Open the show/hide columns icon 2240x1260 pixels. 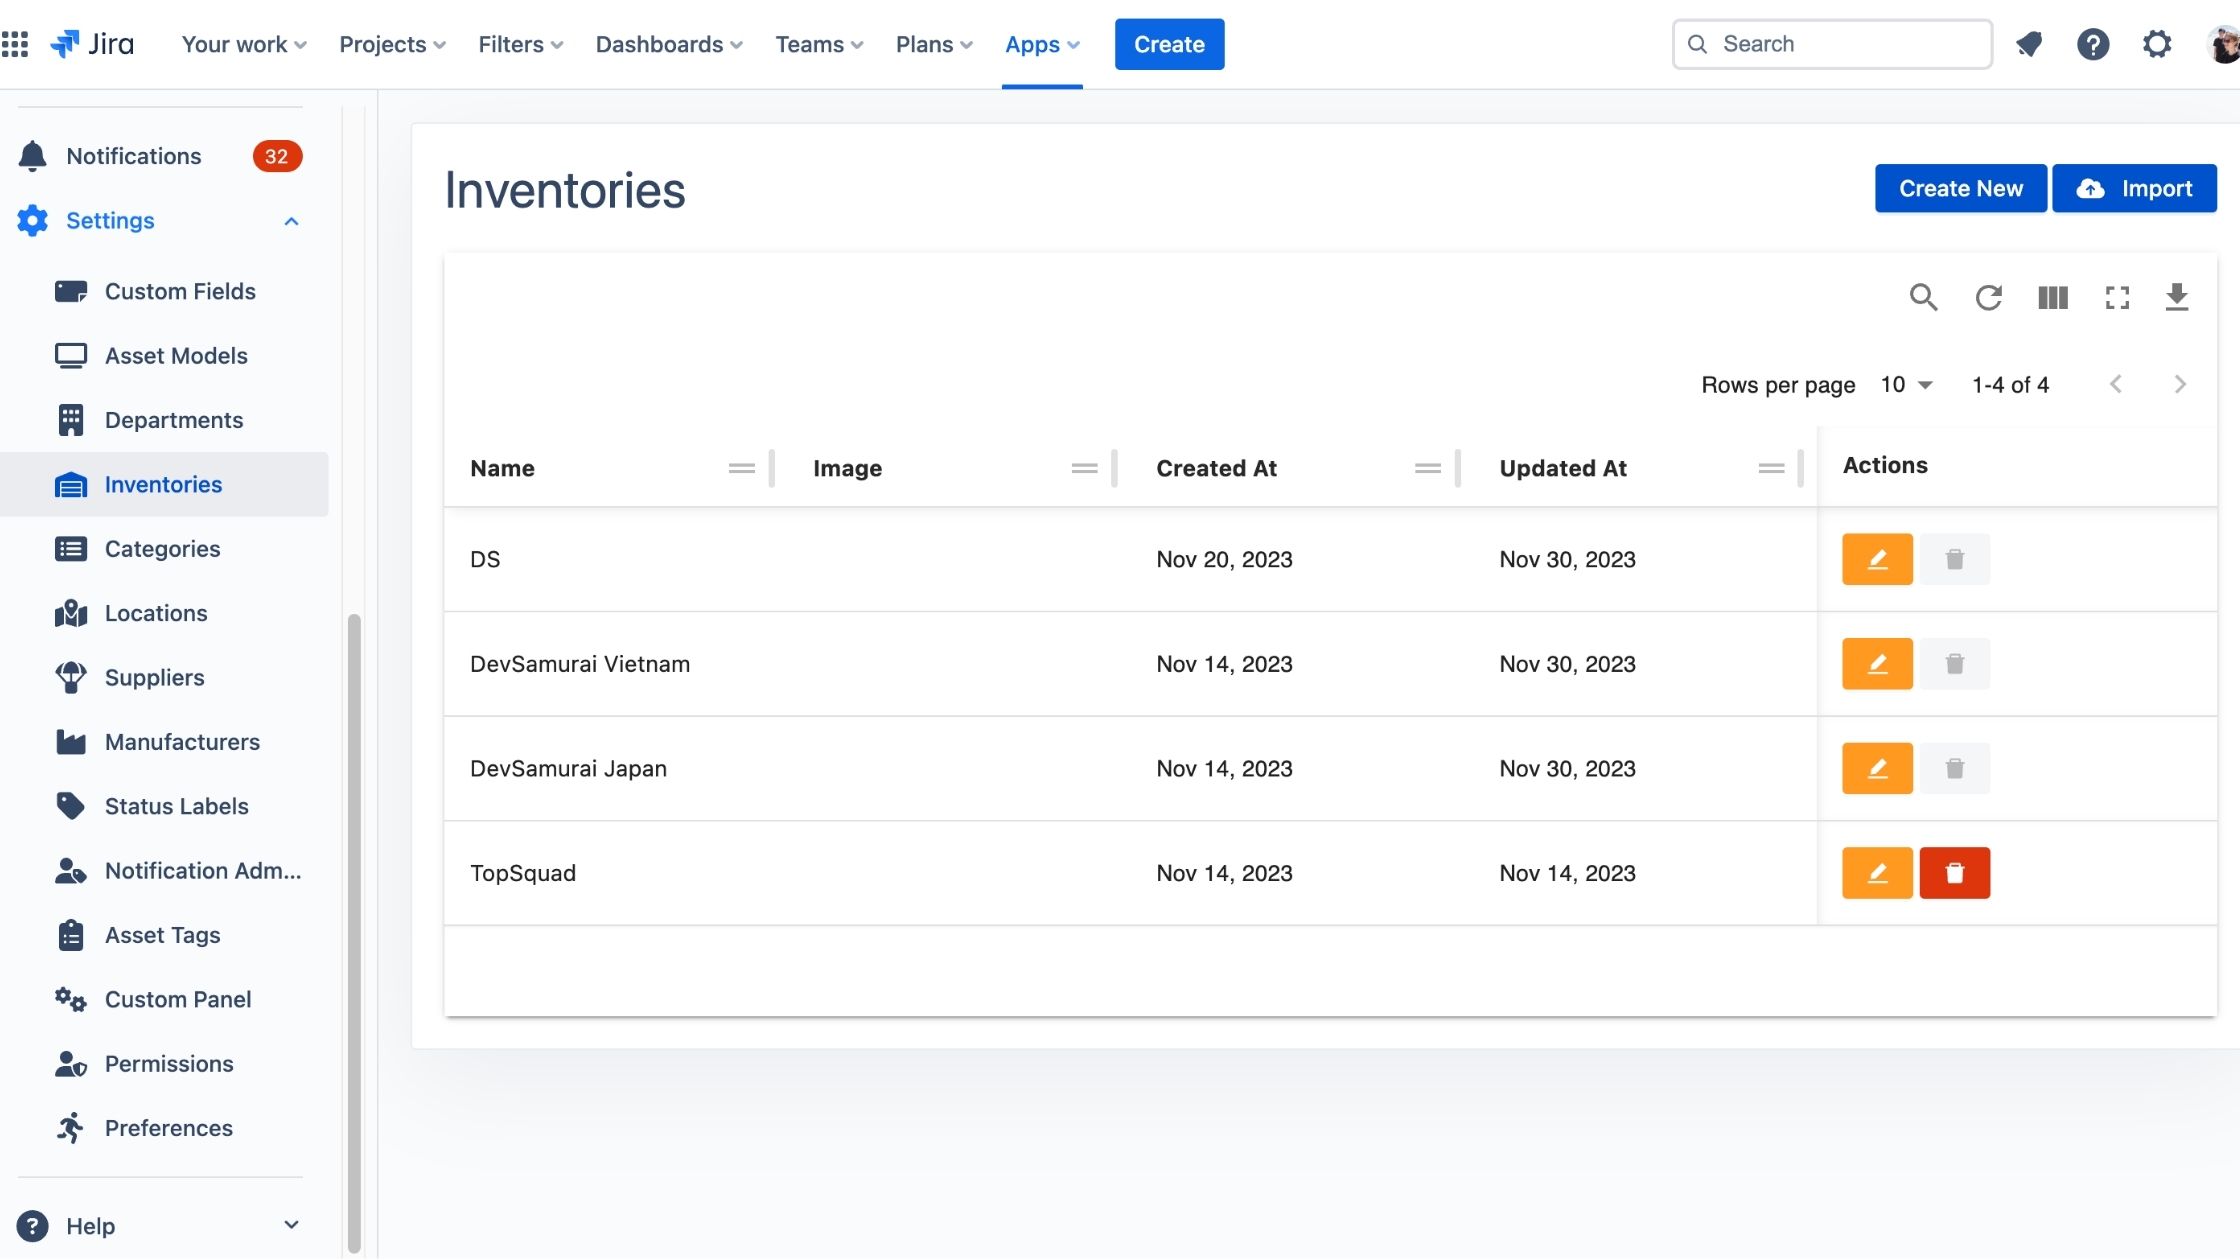point(2052,297)
